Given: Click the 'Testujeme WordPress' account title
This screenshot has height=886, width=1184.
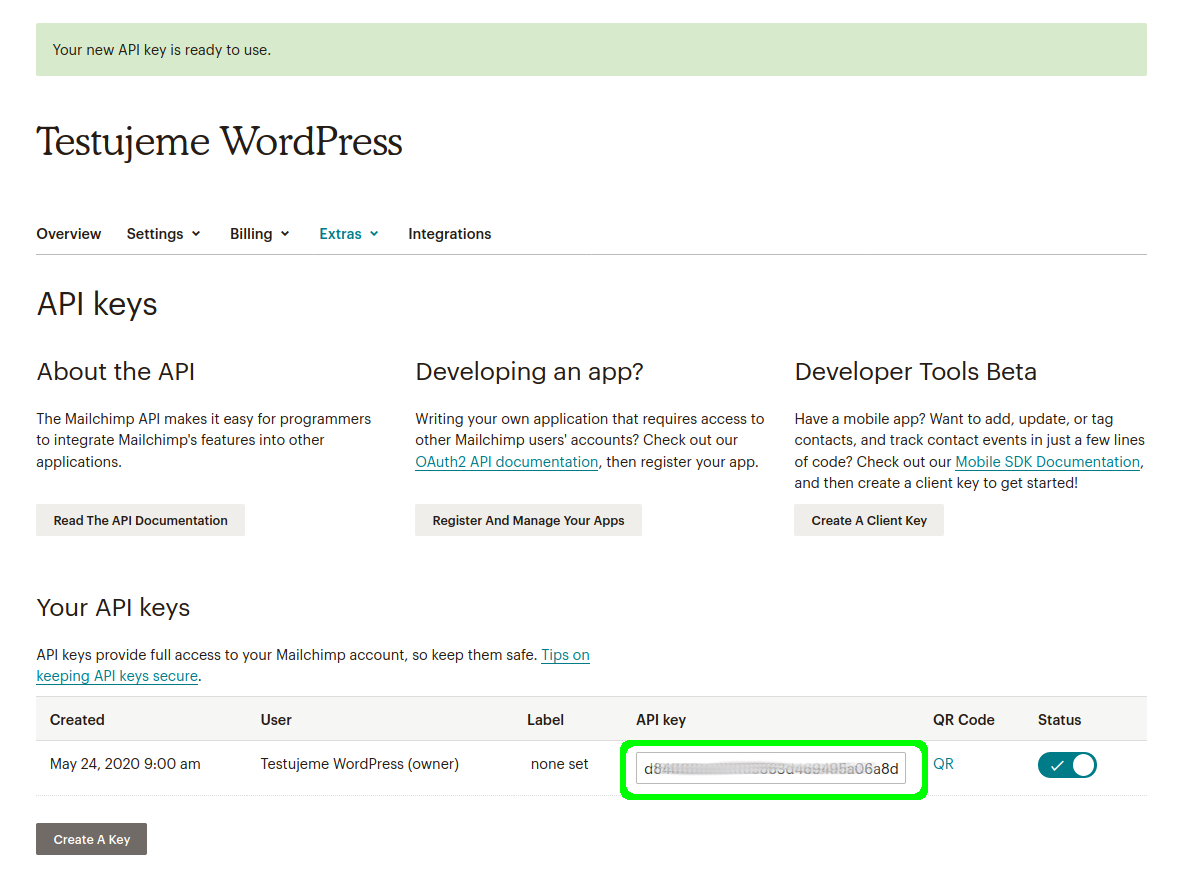Looking at the screenshot, I should tap(220, 142).
